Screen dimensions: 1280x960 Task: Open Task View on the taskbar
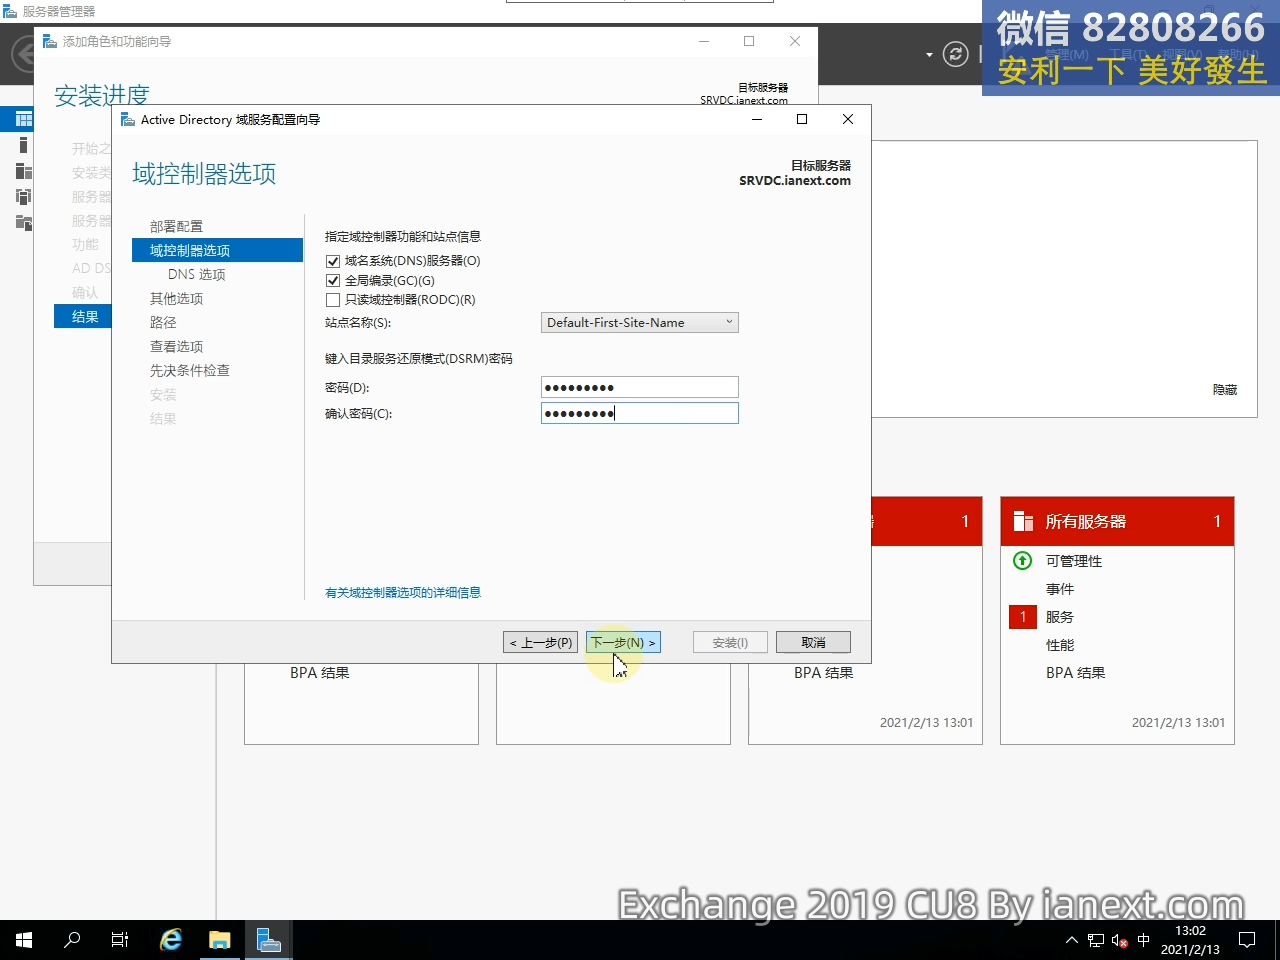pos(120,940)
